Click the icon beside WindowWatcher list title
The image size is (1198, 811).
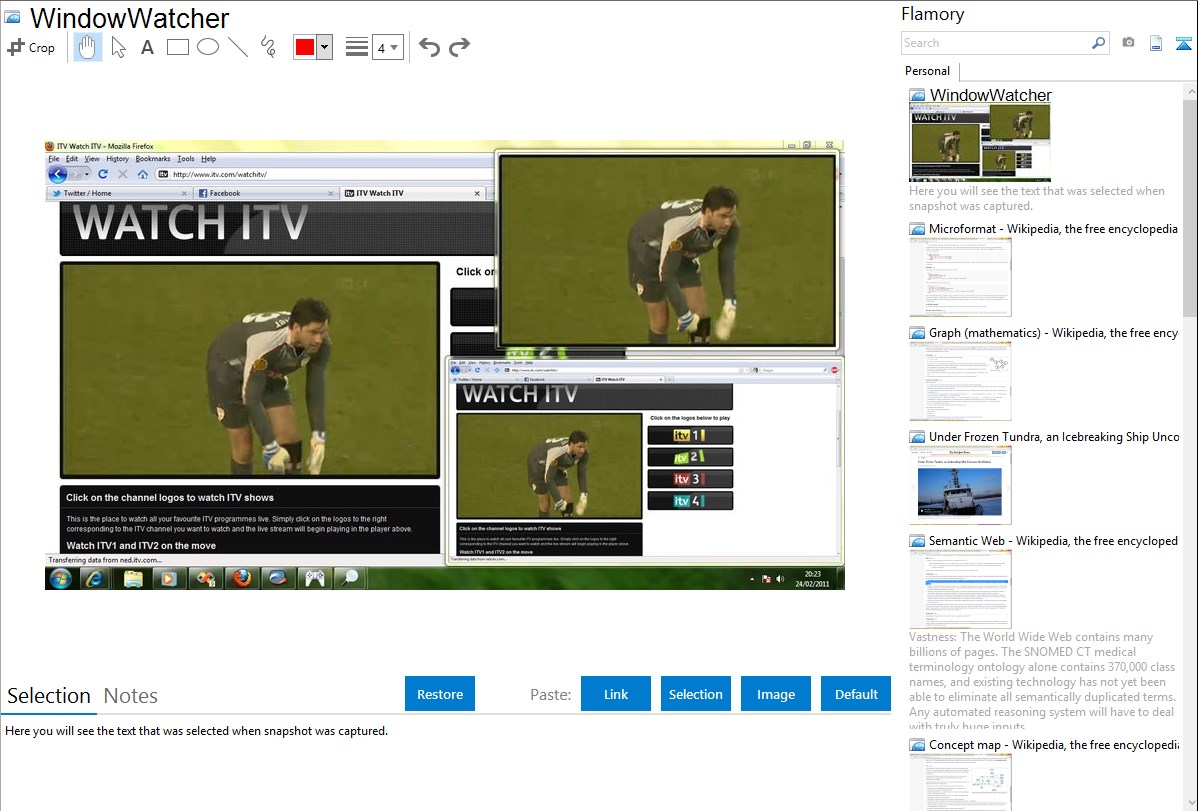coord(917,95)
